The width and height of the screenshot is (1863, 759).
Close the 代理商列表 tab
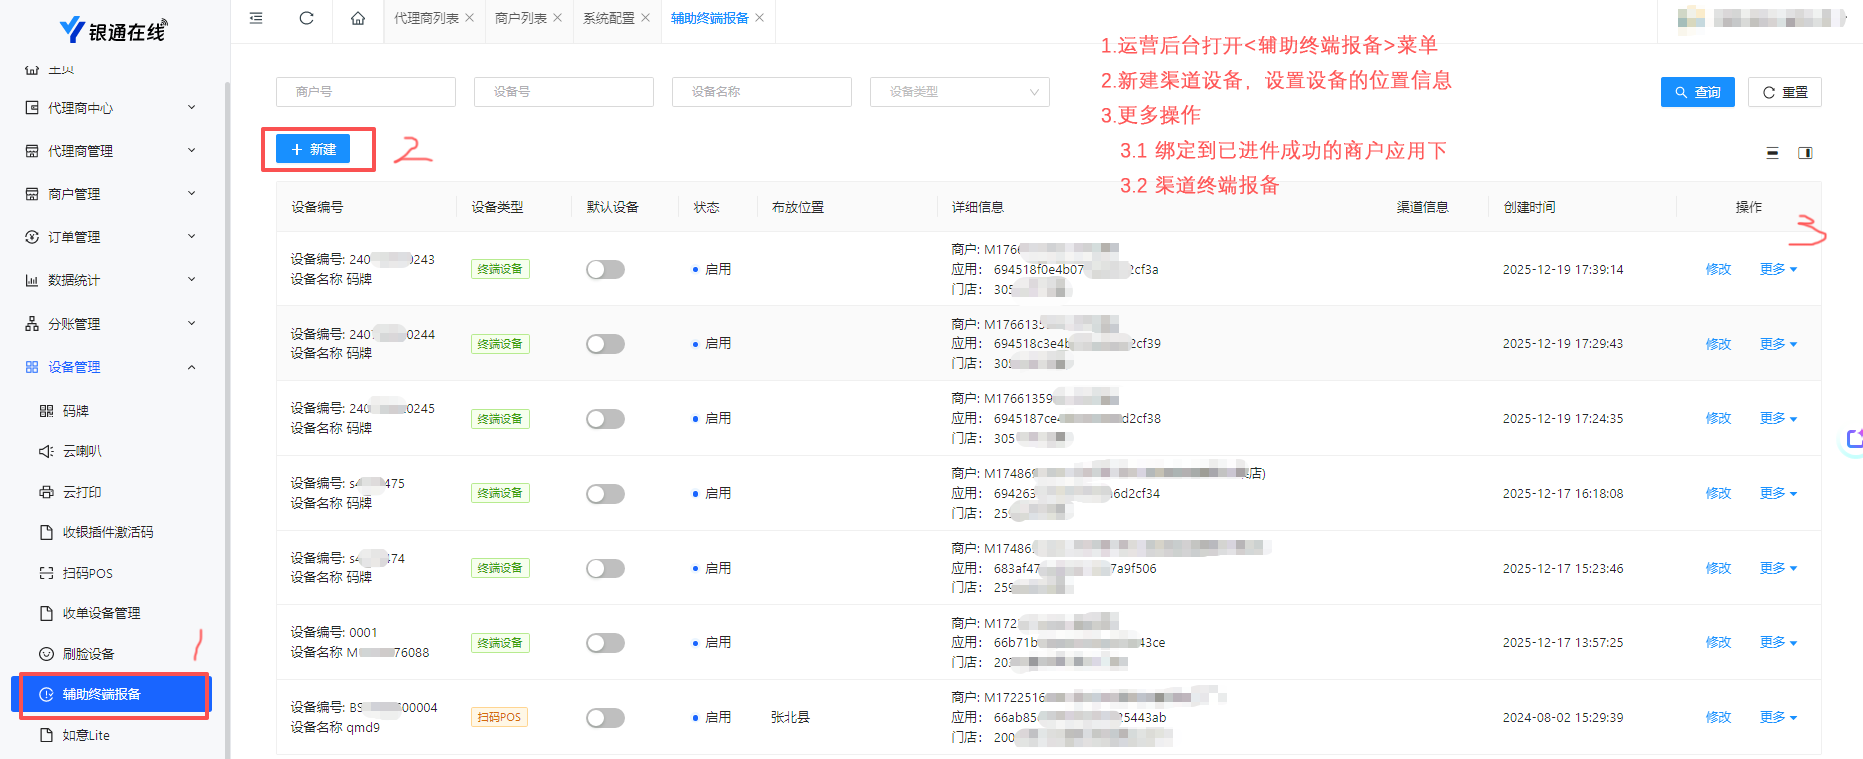tap(470, 18)
